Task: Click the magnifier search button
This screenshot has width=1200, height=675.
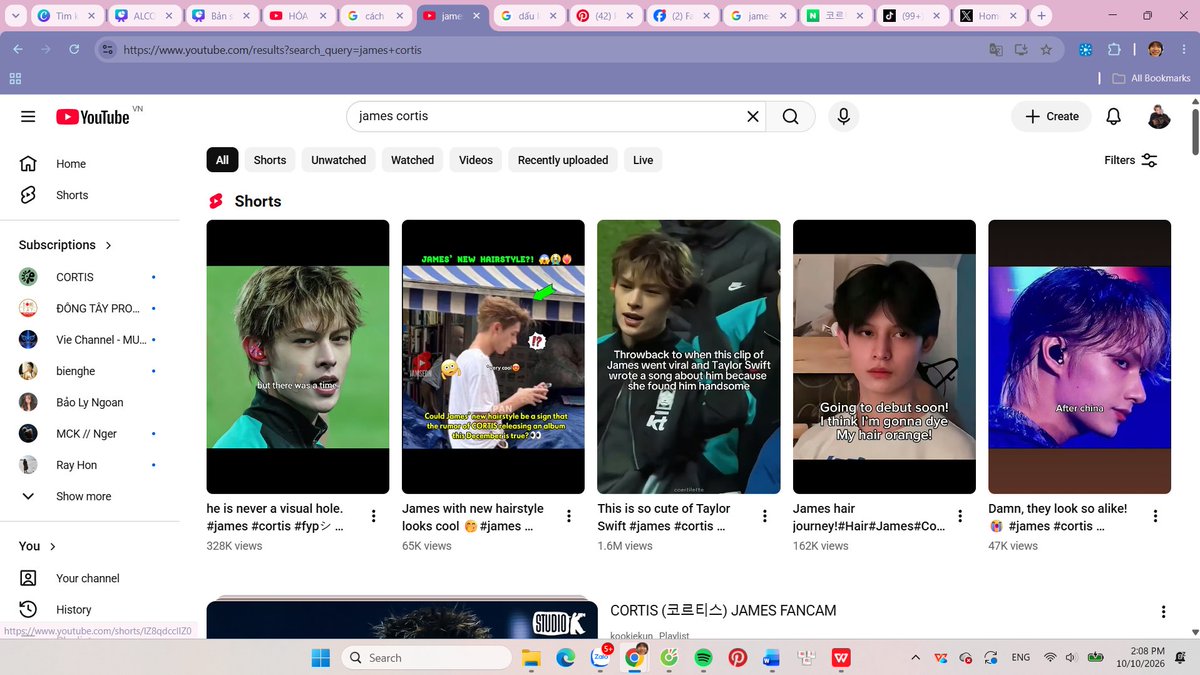Action: pyautogui.click(x=791, y=117)
